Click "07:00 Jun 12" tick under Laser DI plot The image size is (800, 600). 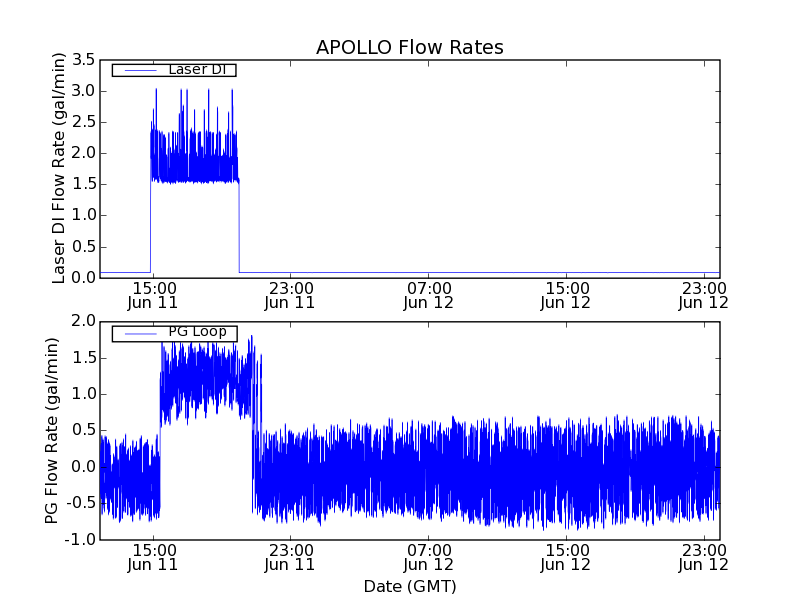click(428, 294)
